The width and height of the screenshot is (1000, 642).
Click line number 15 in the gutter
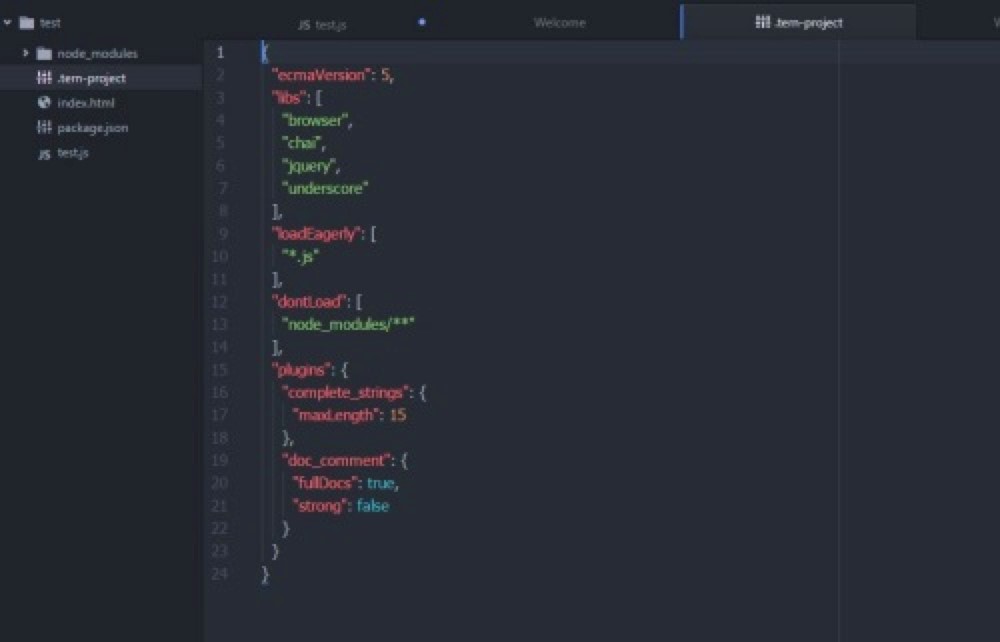click(218, 369)
